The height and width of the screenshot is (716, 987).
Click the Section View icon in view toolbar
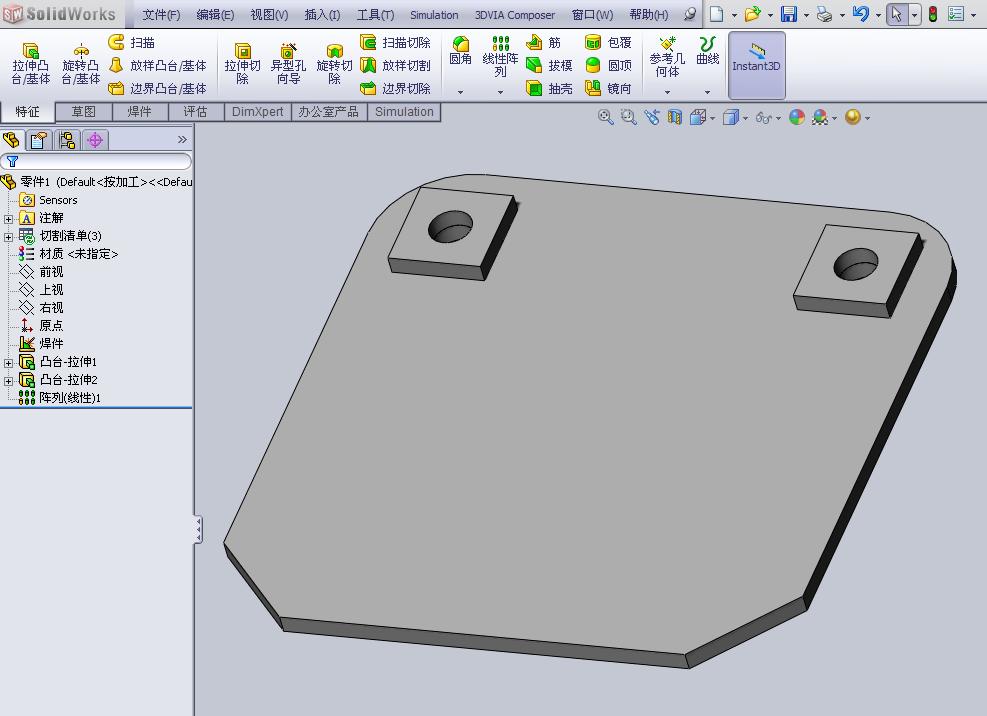coord(675,117)
